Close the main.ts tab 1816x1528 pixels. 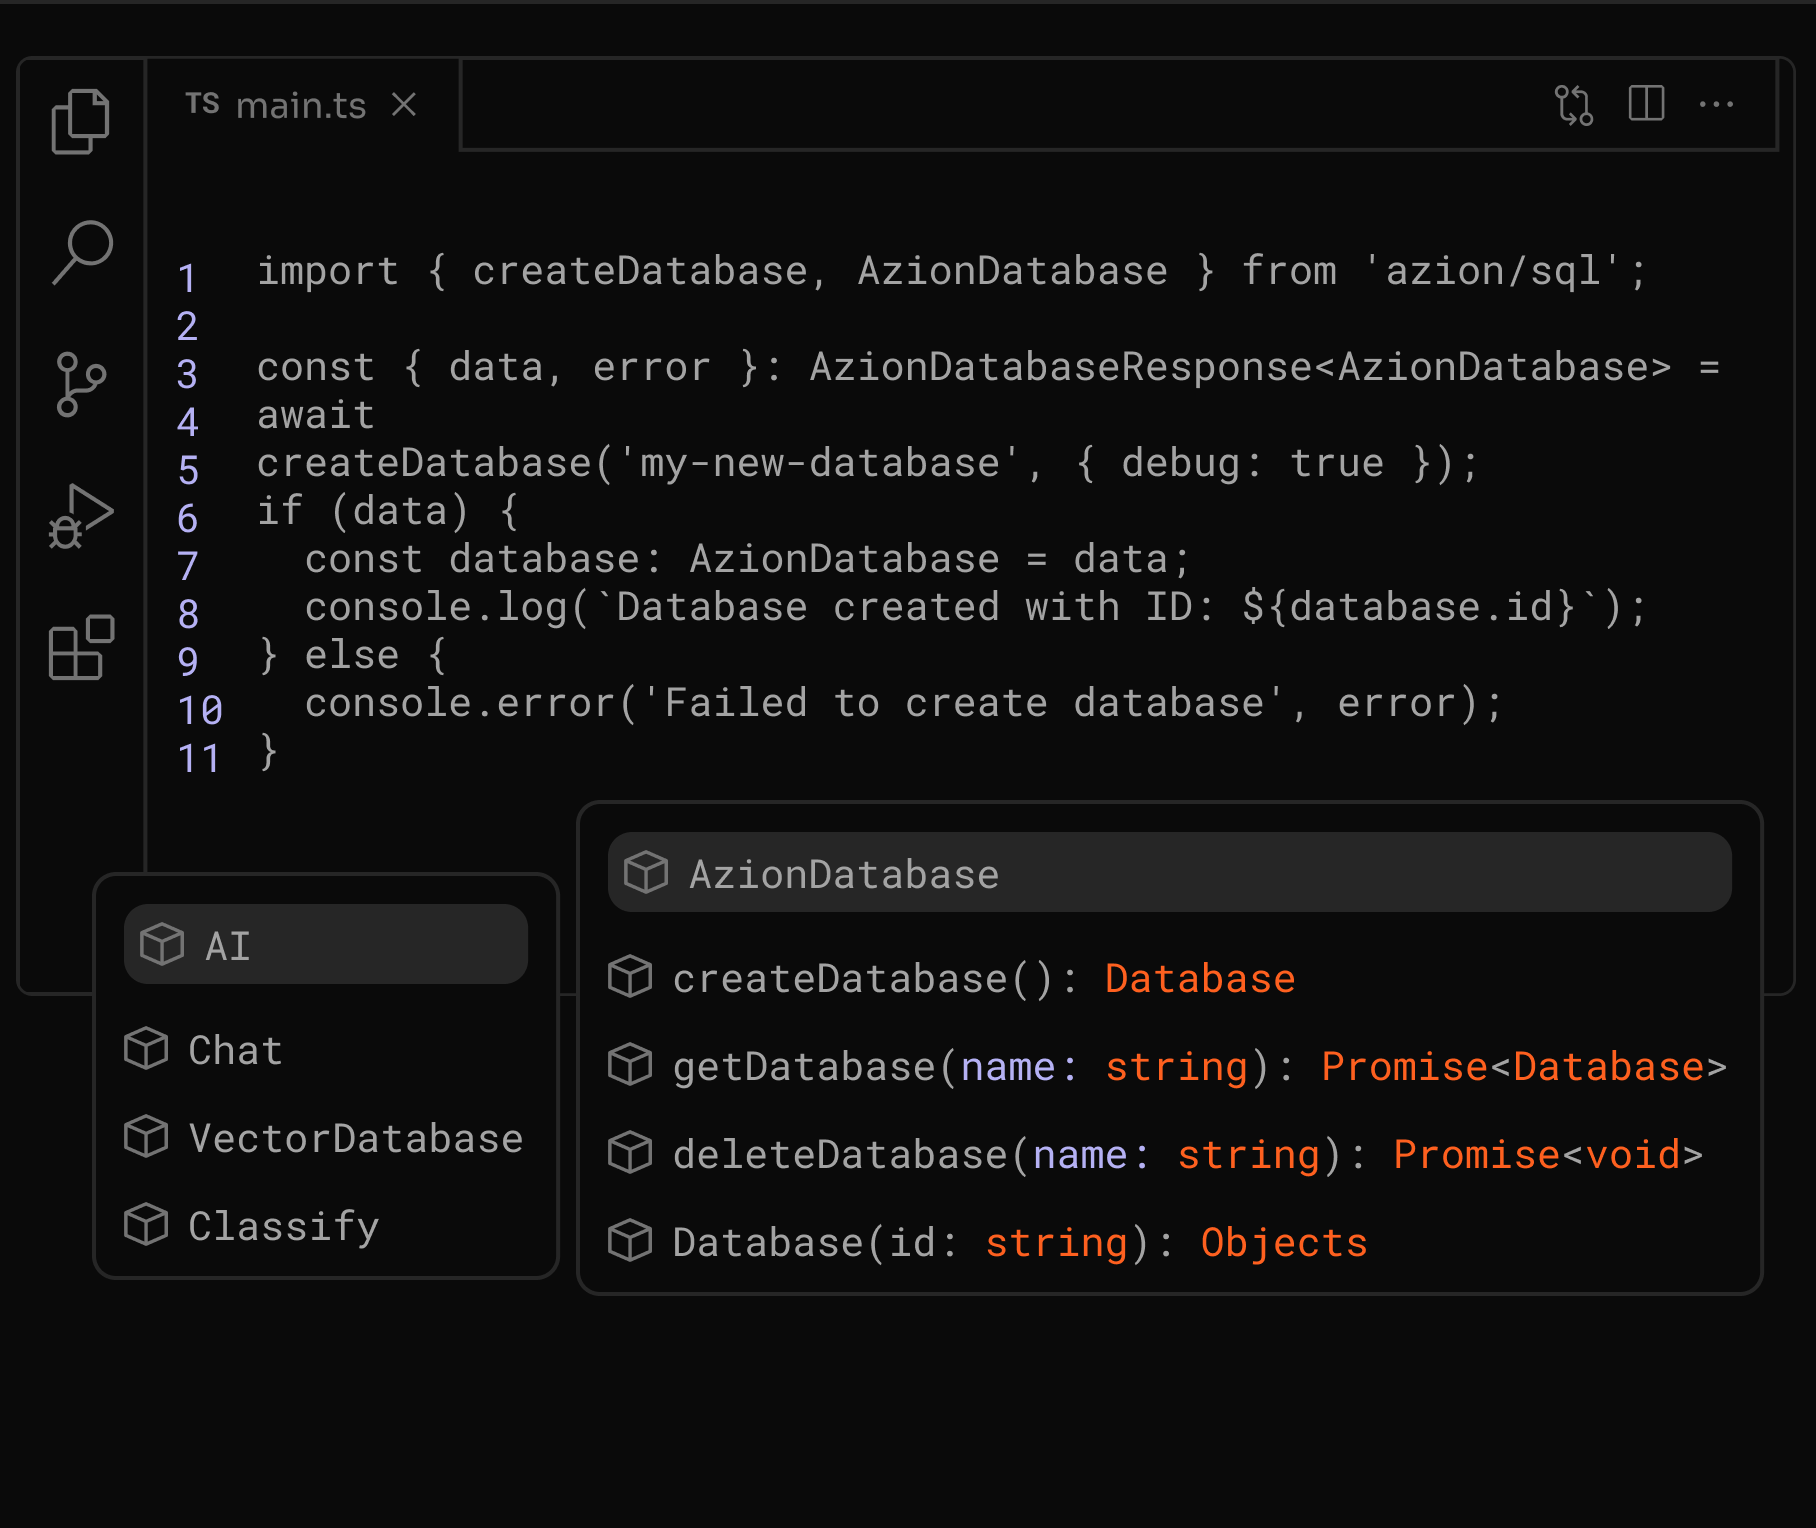tap(404, 104)
